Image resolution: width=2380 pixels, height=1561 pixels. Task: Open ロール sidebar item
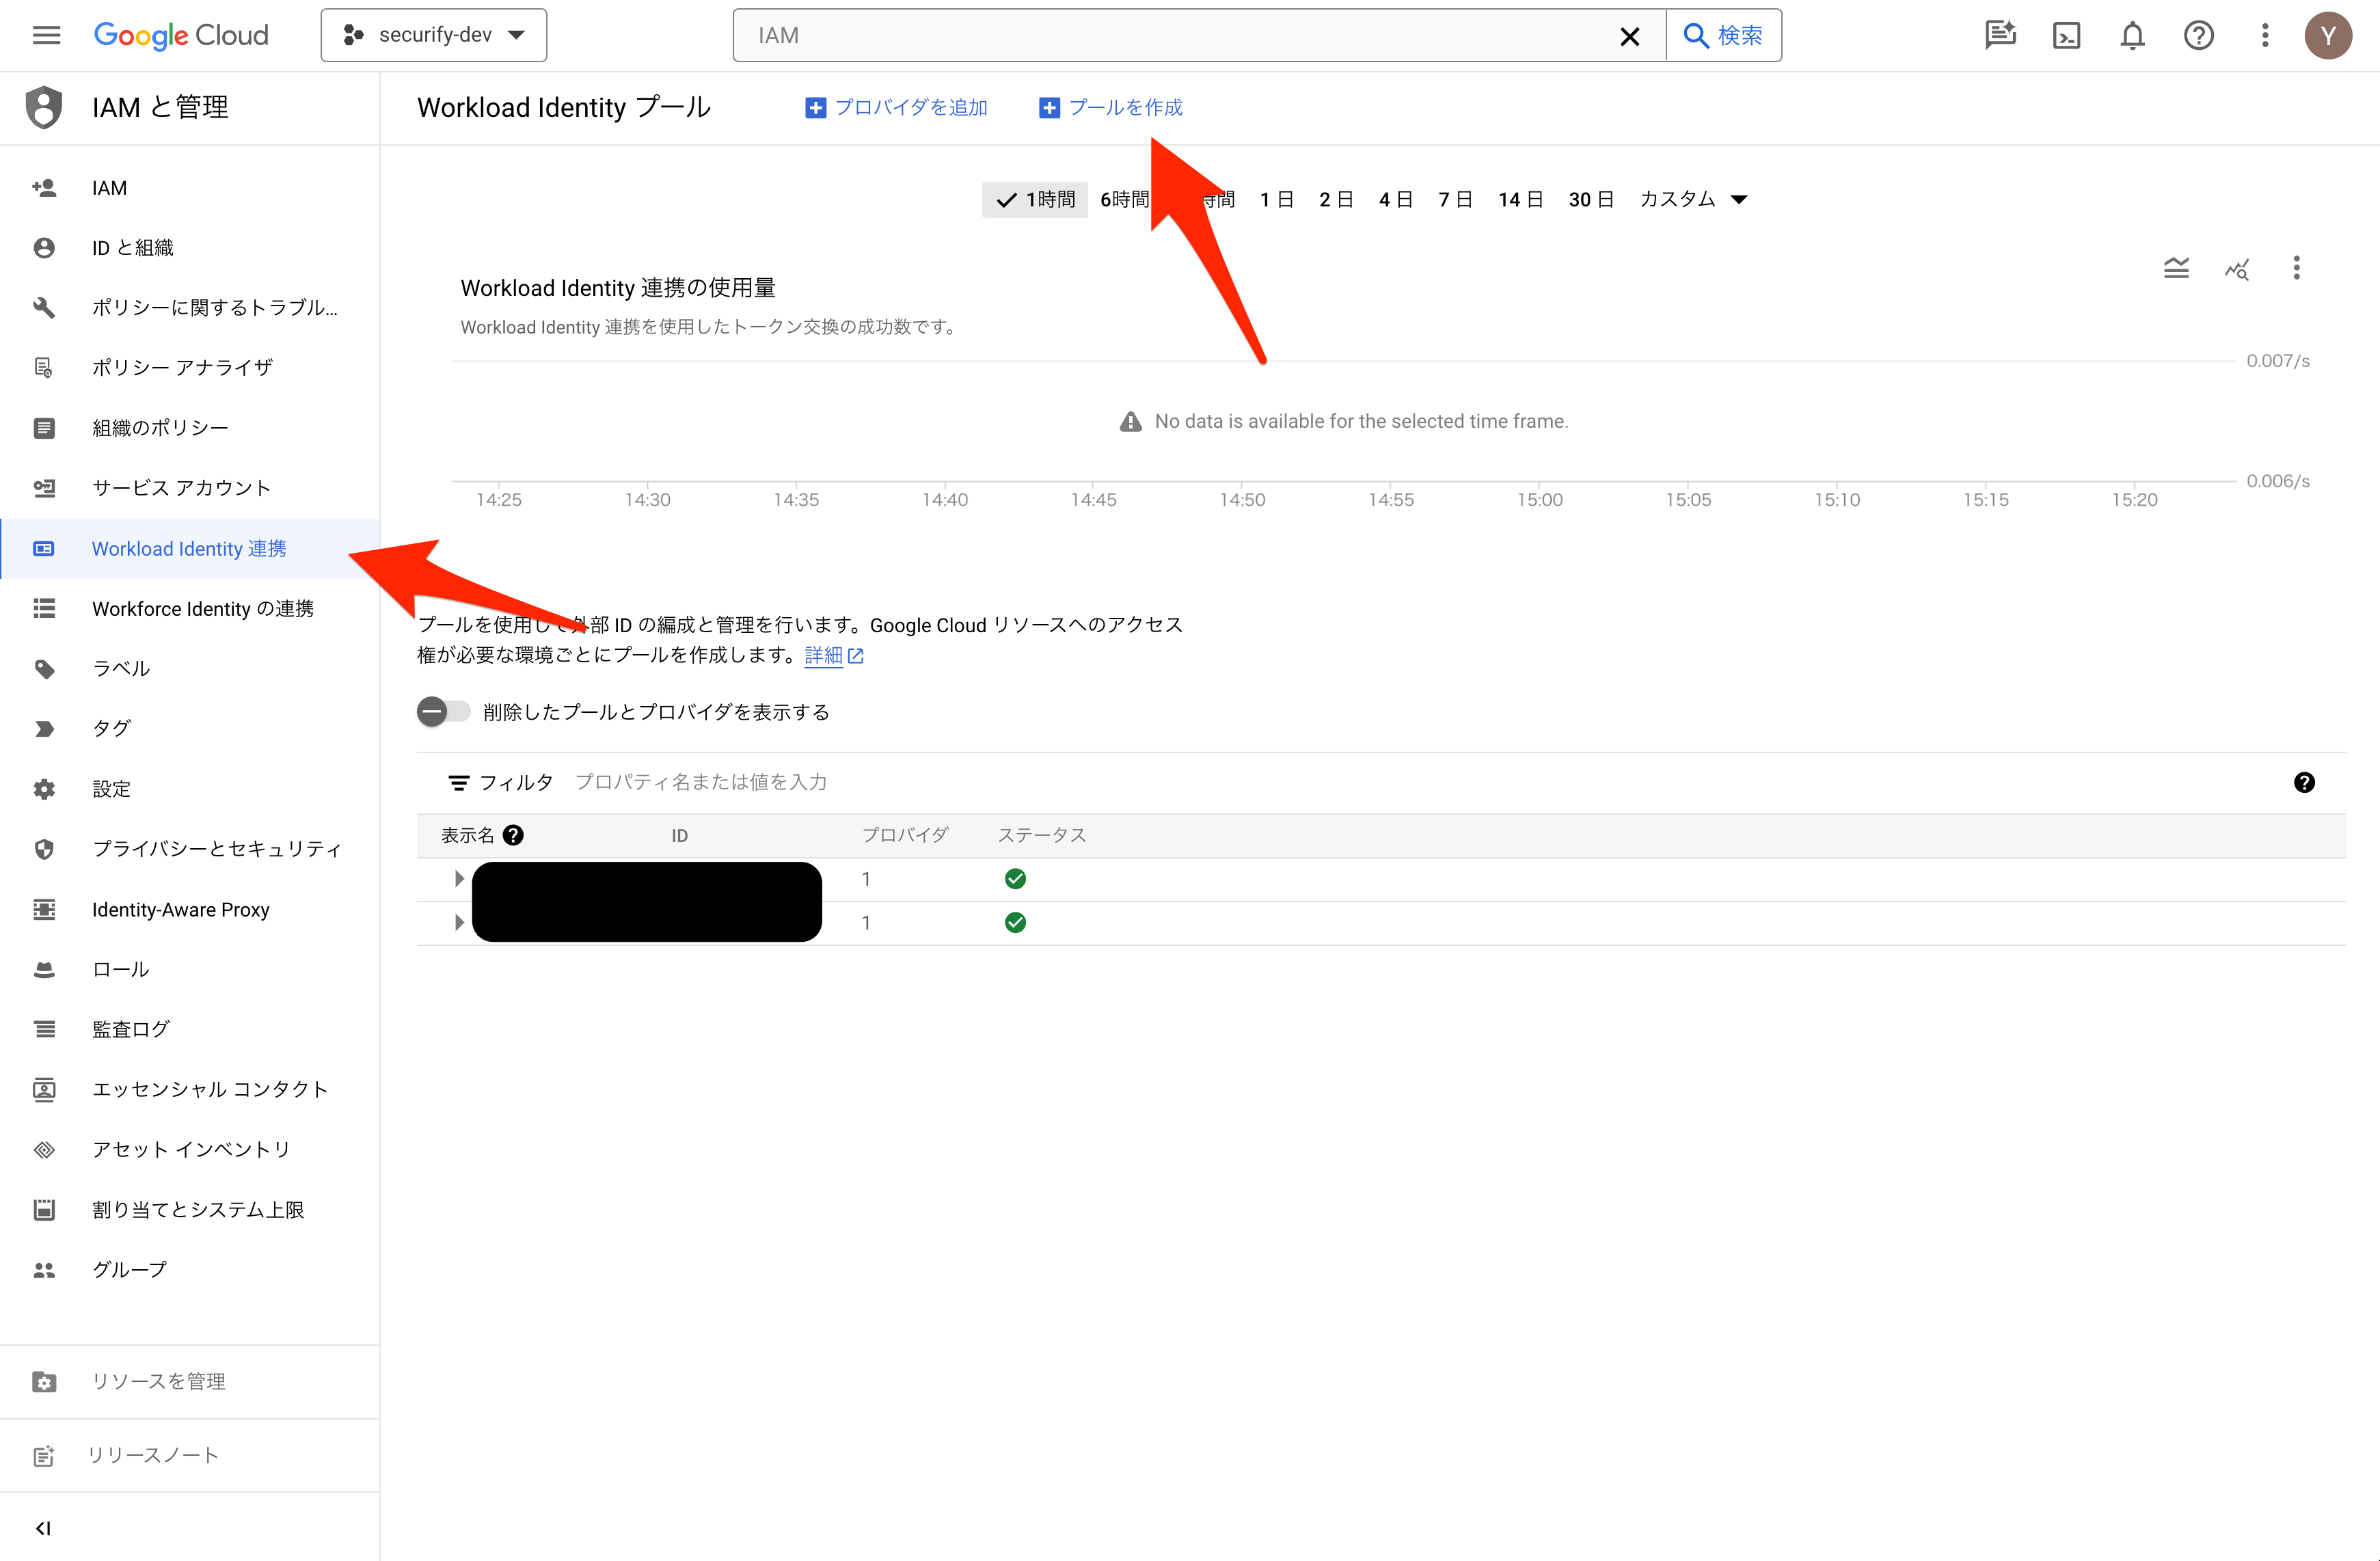pyautogui.click(x=190, y=970)
